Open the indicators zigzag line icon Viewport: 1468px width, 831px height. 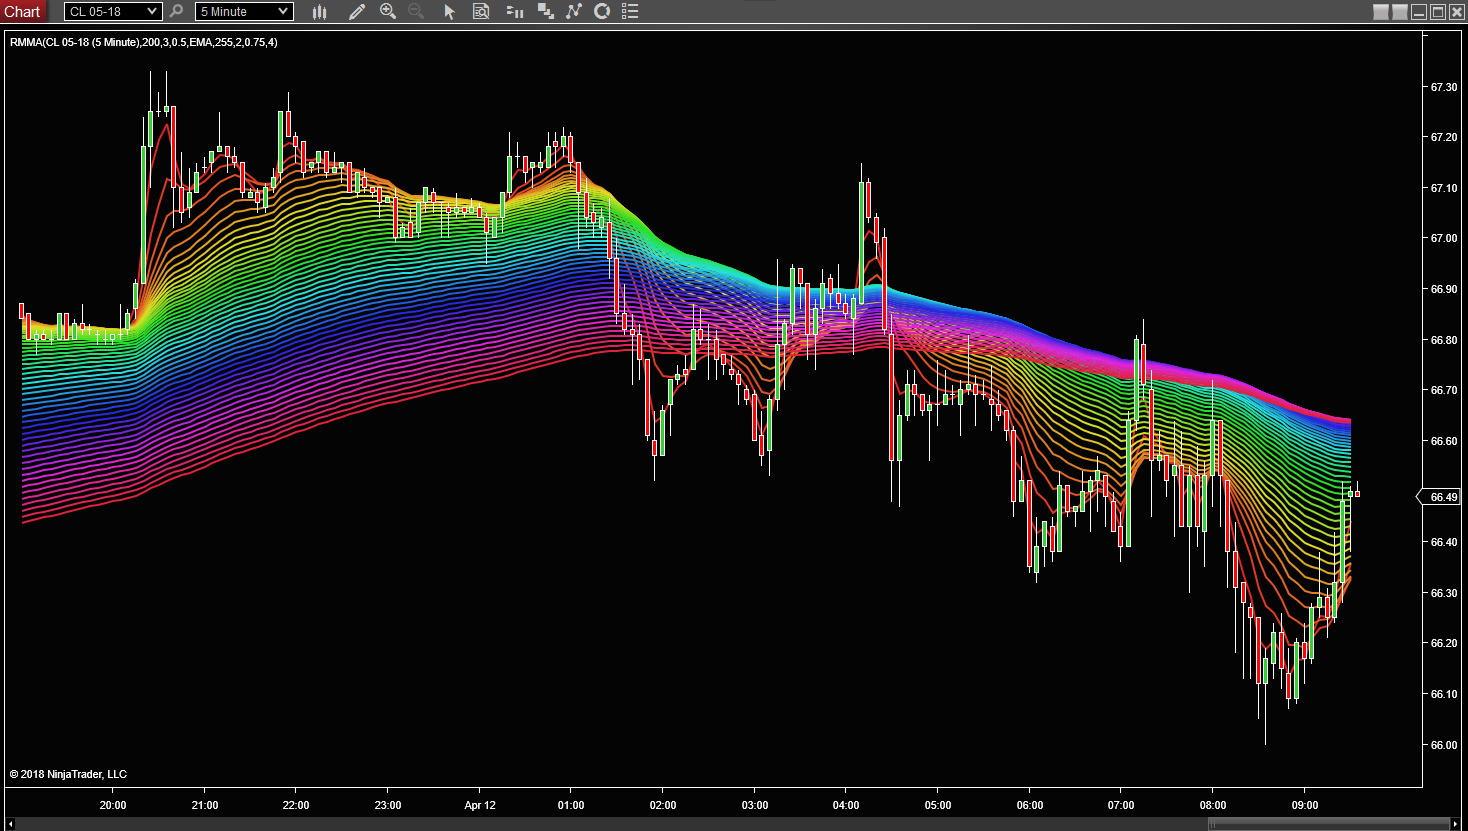pyautogui.click(x=574, y=12)
